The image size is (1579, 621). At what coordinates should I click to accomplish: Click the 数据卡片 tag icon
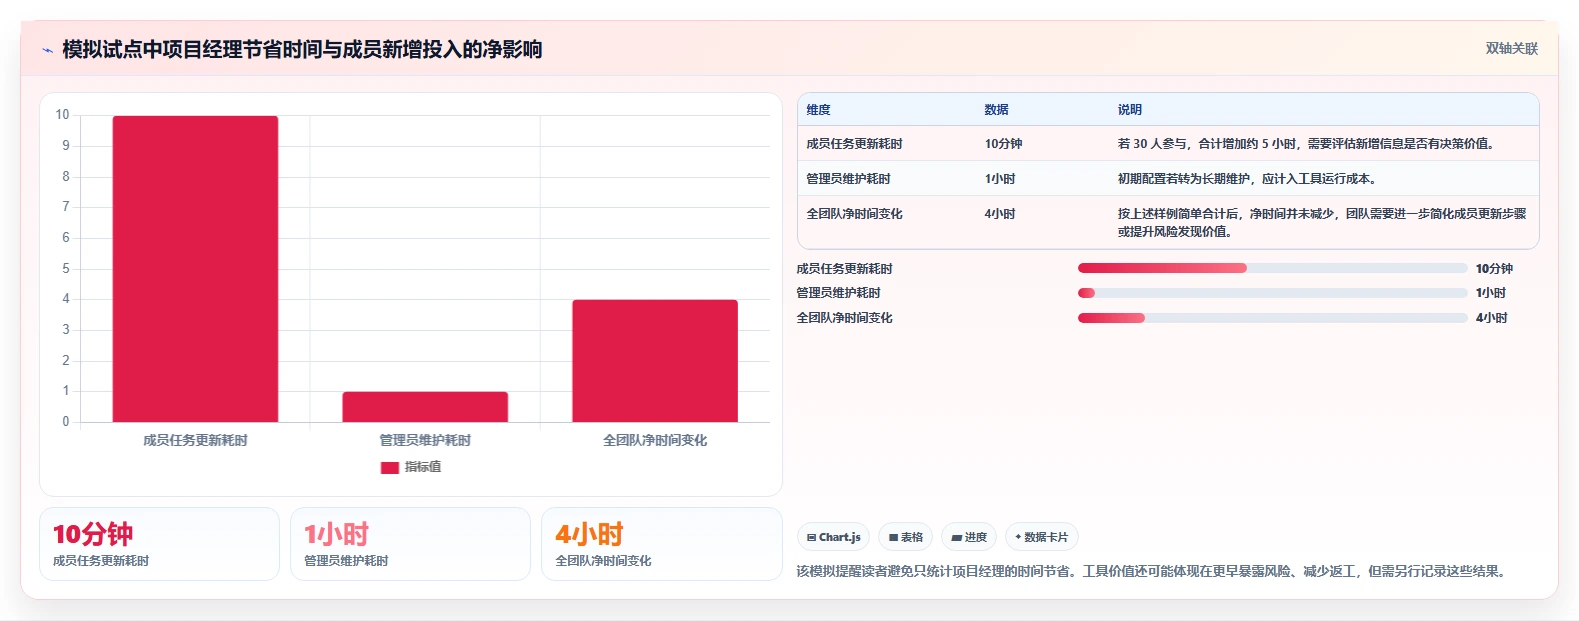pos(1018,538)
